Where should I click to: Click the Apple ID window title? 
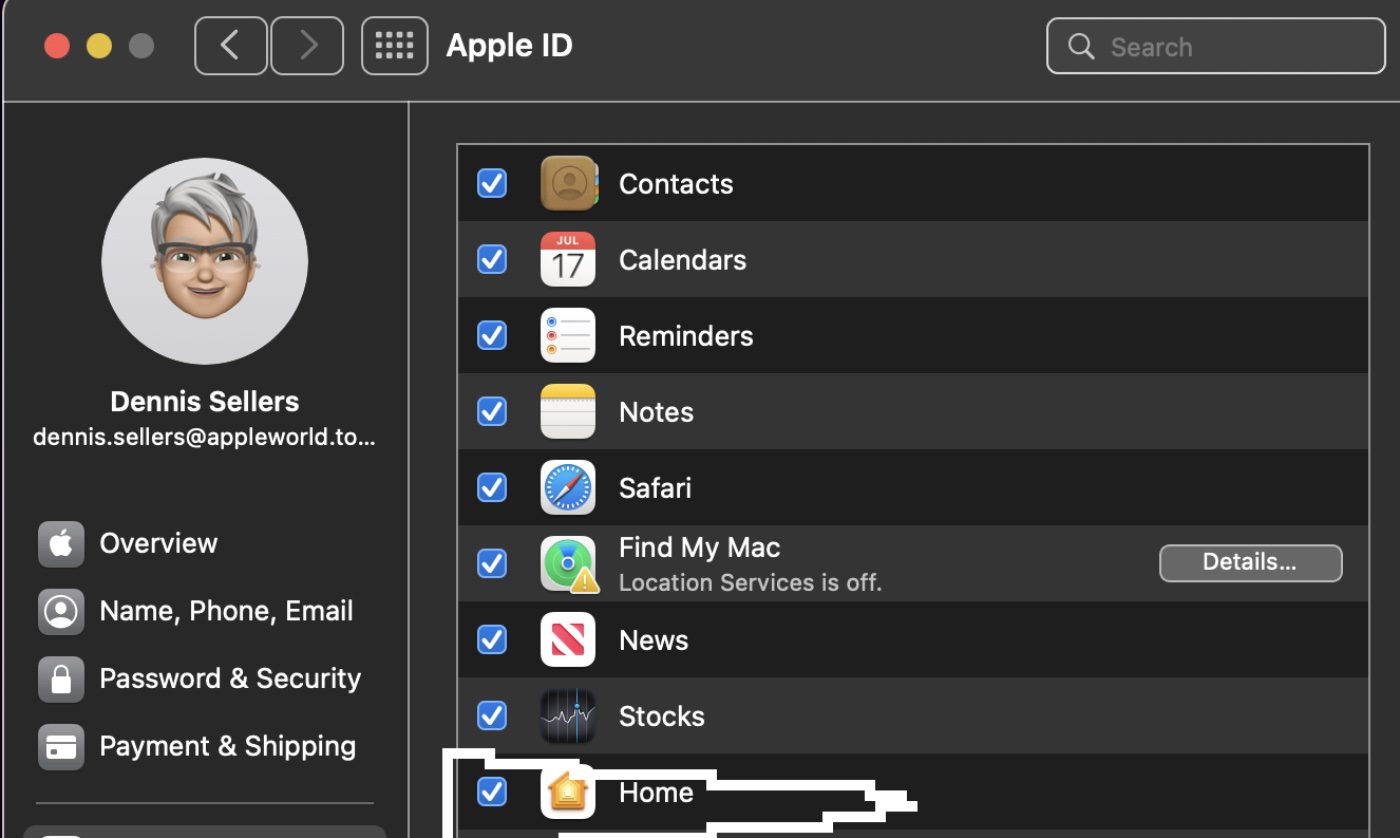coord(509,46)
